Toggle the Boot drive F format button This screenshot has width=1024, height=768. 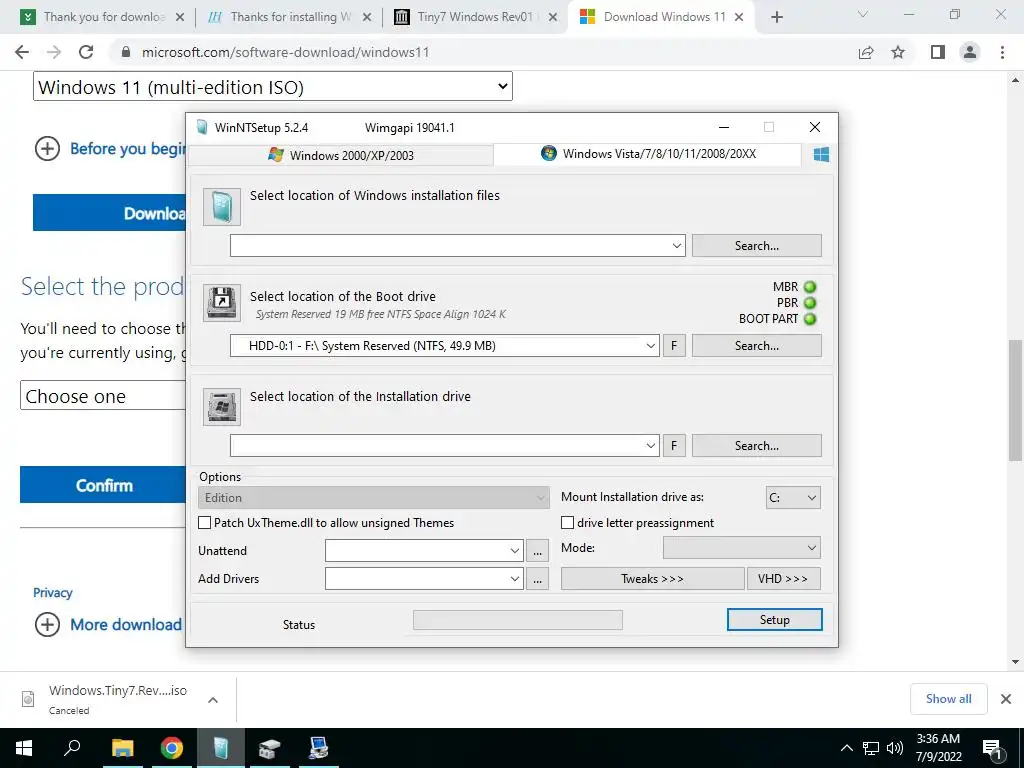point(674,345)
